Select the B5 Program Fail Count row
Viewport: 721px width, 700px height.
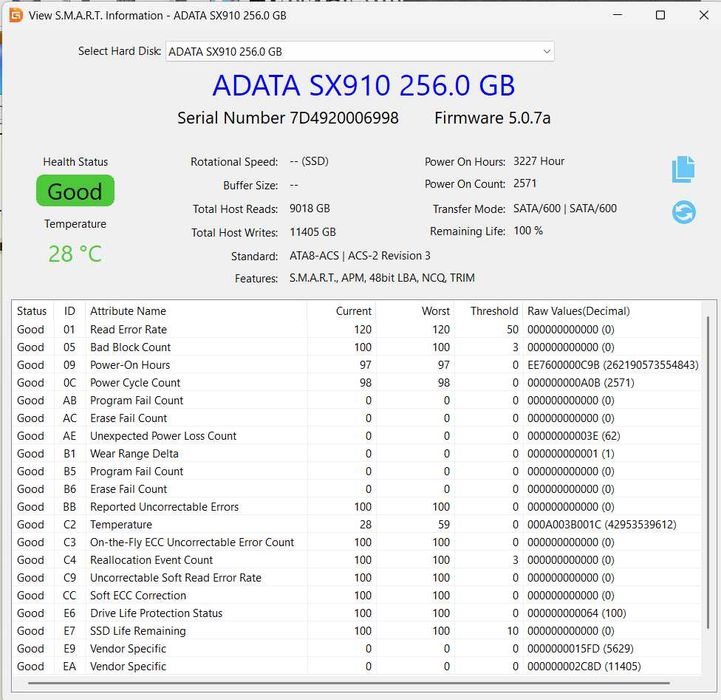[x=357, y=471]
